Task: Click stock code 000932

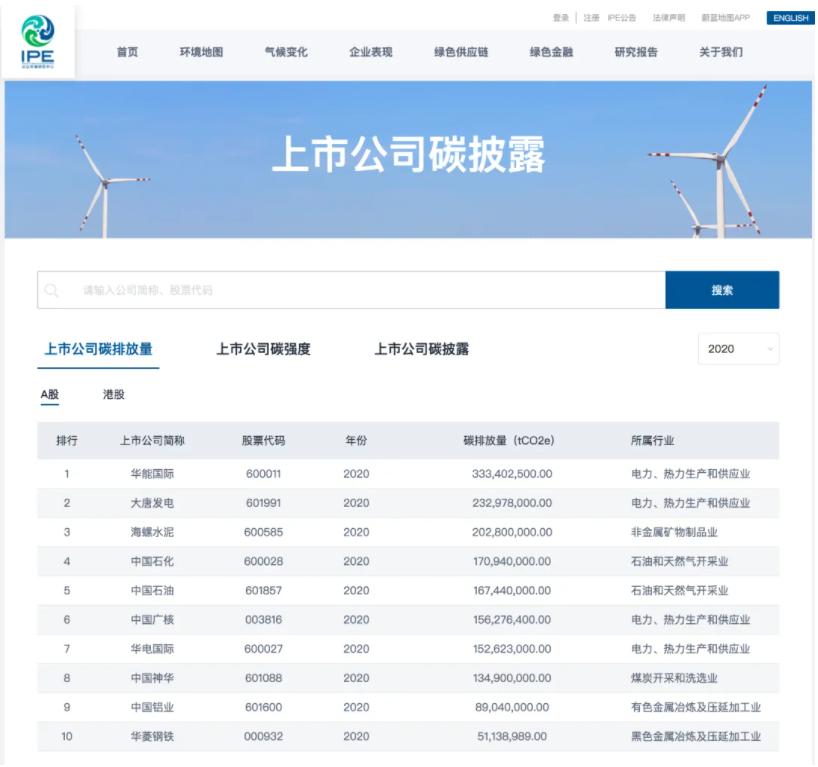Action: click(x=263, y=737)
